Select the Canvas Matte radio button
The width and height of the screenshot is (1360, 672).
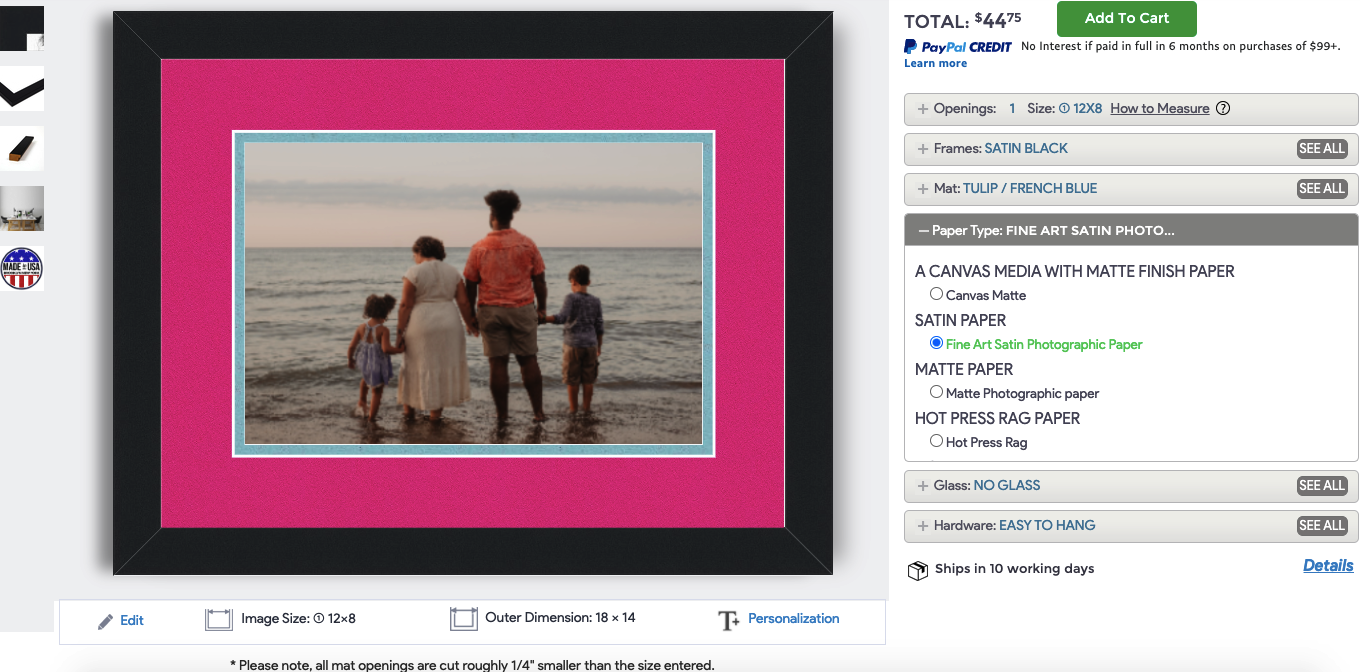[936, 294]
